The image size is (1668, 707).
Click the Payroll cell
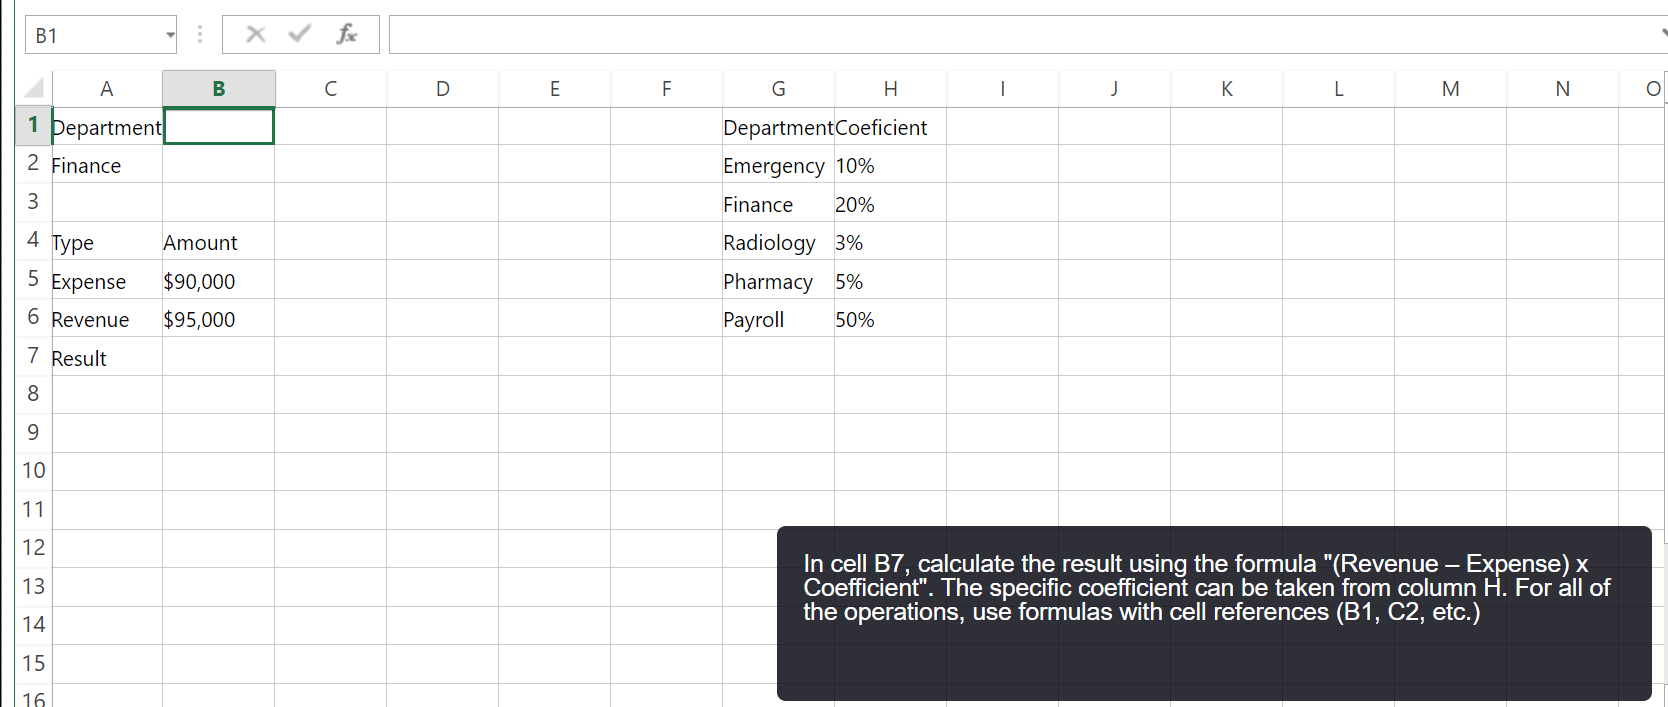[779, 319]
